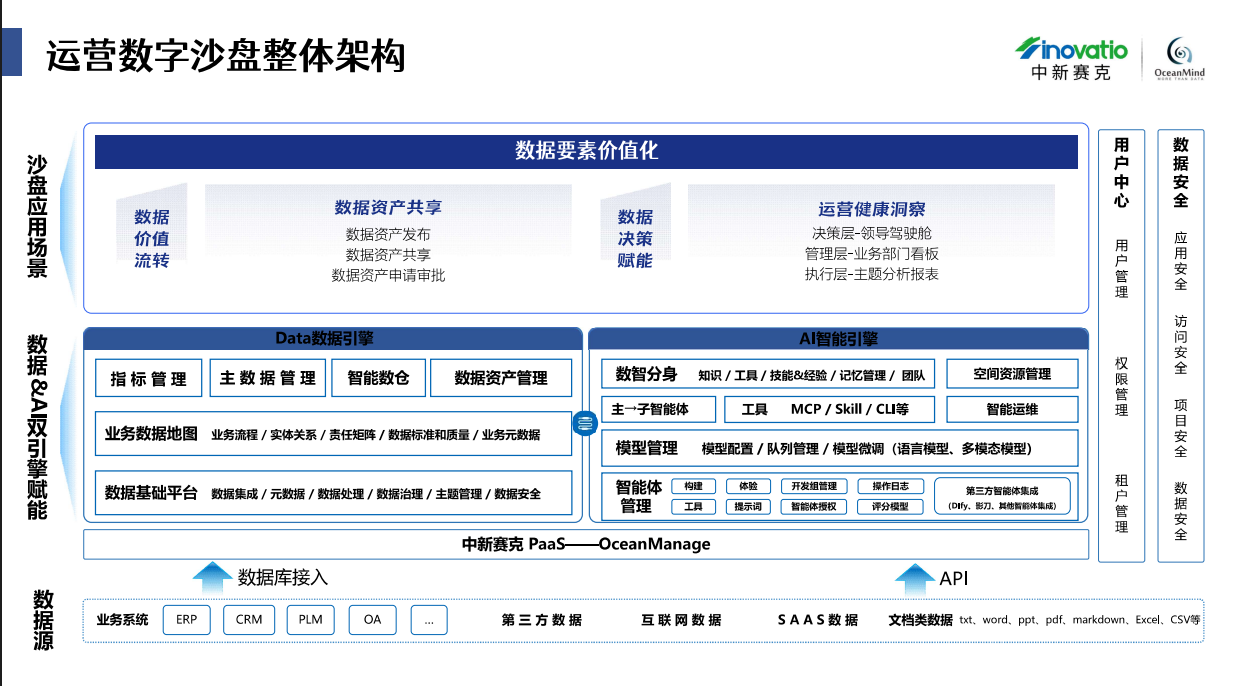Click the inovatio 中新赛克 logo
1237x686 pixels.
click(1071, 59)
